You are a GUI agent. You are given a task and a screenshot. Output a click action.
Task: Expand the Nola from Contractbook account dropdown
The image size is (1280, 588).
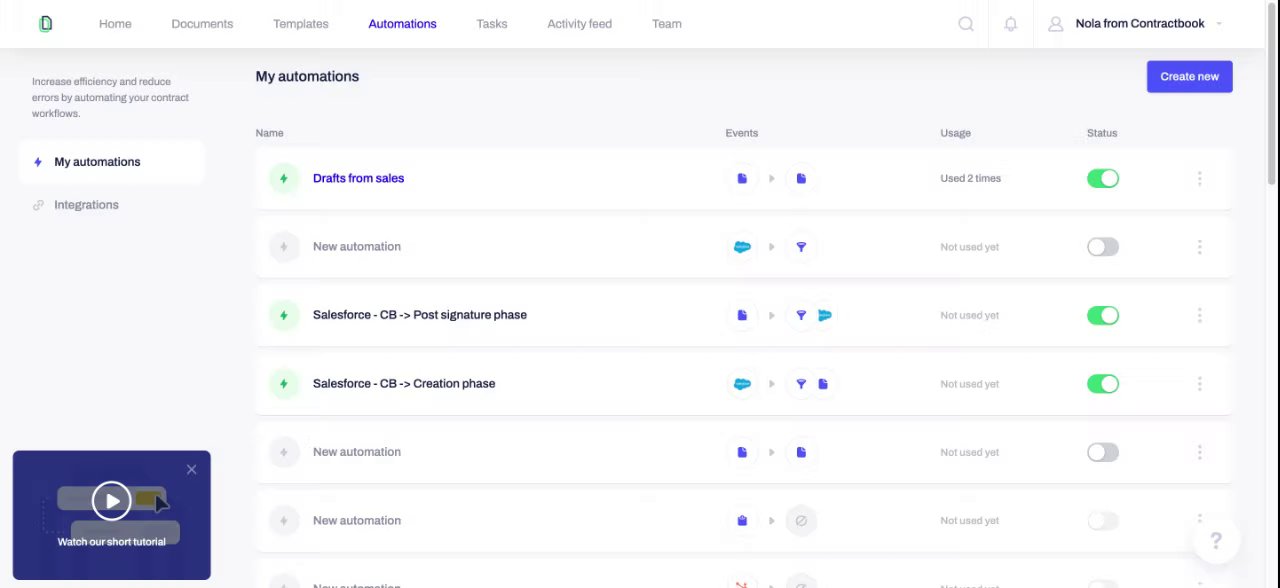pyautogui.click(x=1218, y=24)
